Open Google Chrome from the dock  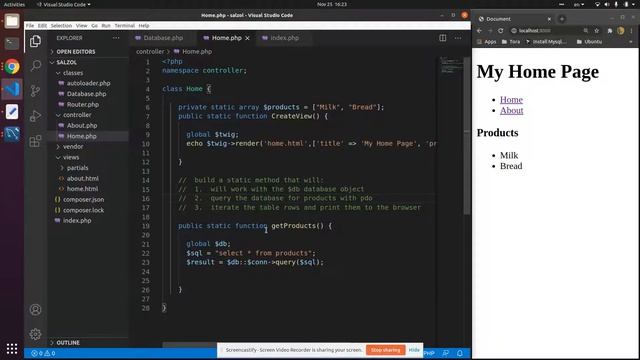12,66
